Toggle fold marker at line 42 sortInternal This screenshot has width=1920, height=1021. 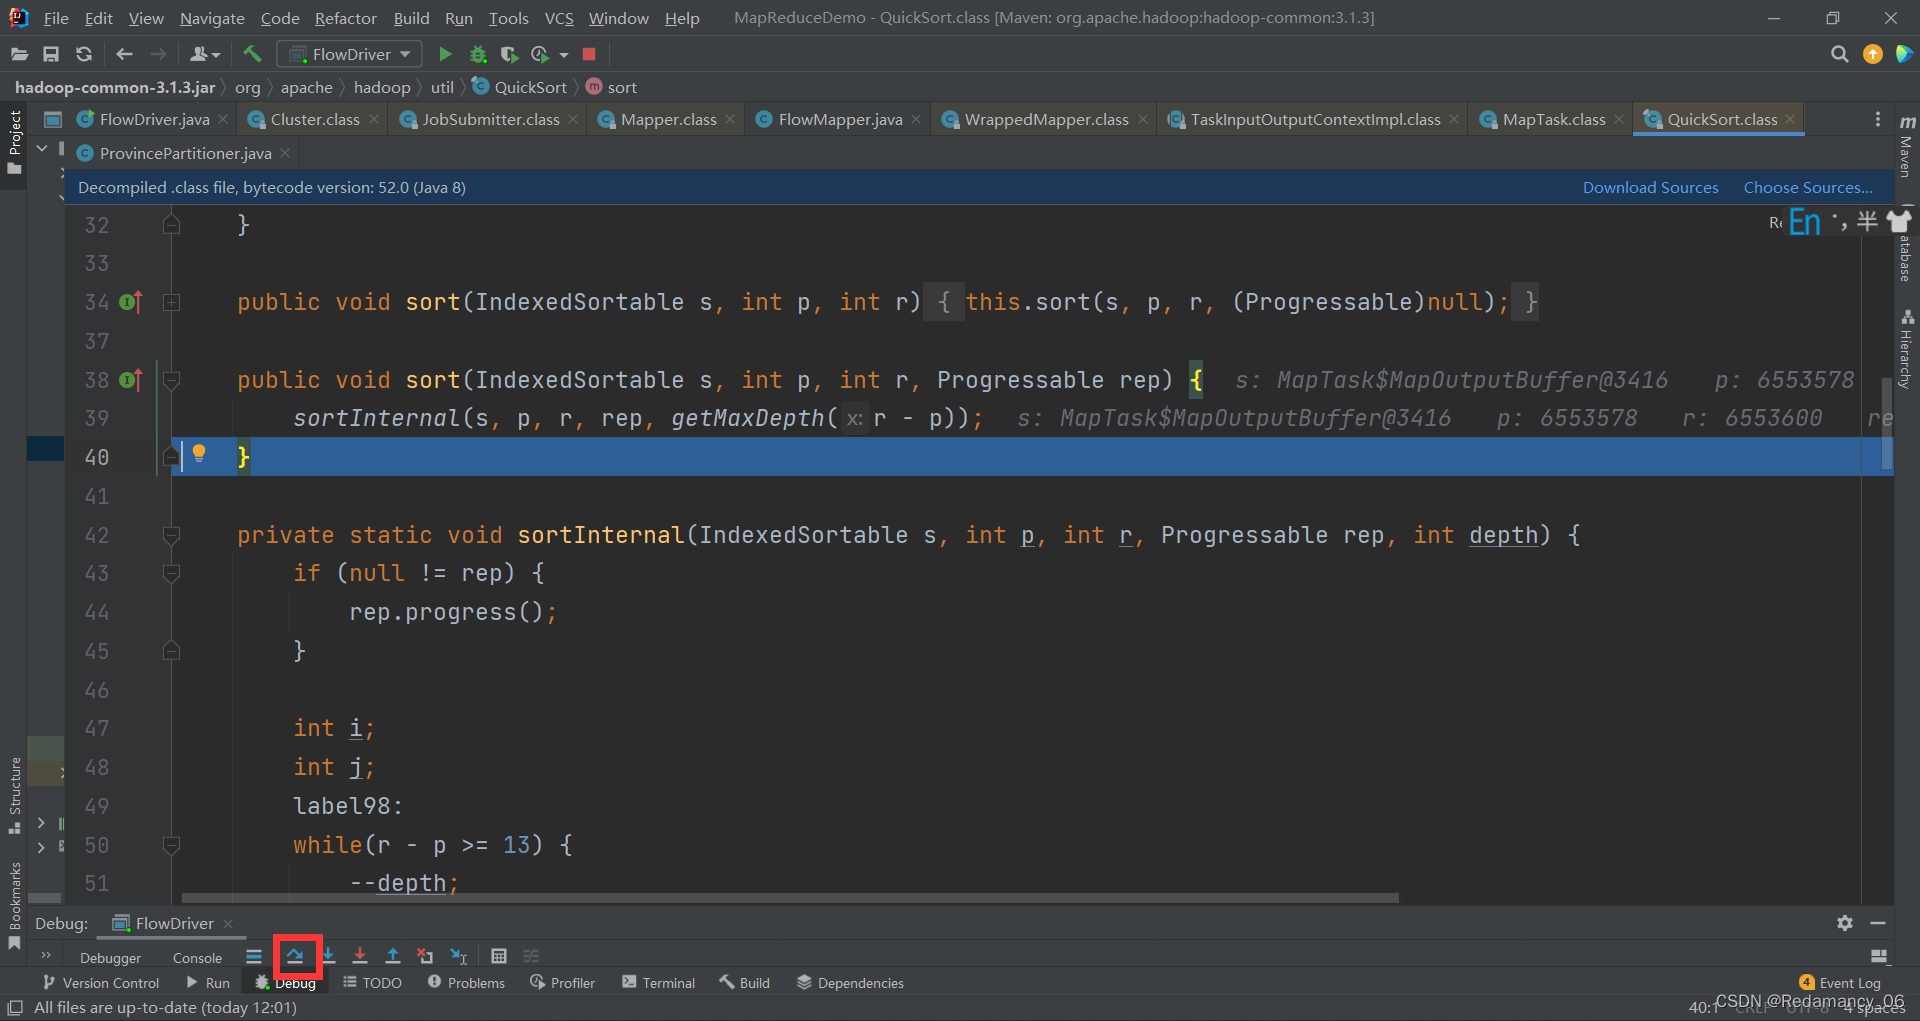click(171, 535)
